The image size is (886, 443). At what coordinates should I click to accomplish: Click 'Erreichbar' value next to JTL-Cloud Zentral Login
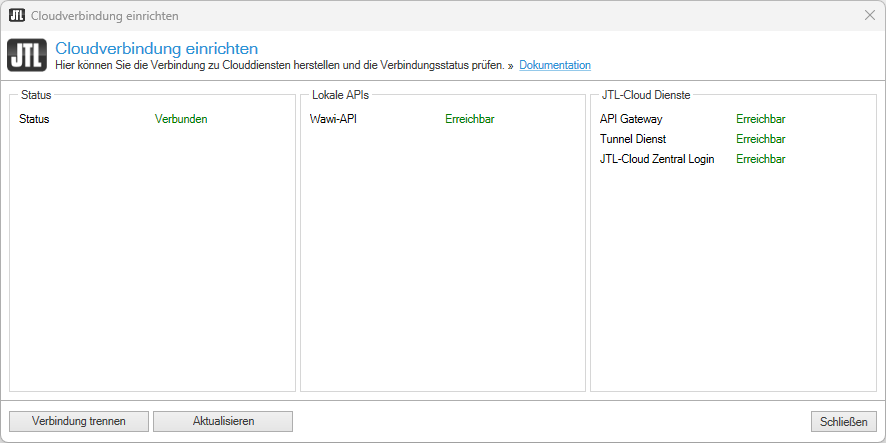[761, 159]
